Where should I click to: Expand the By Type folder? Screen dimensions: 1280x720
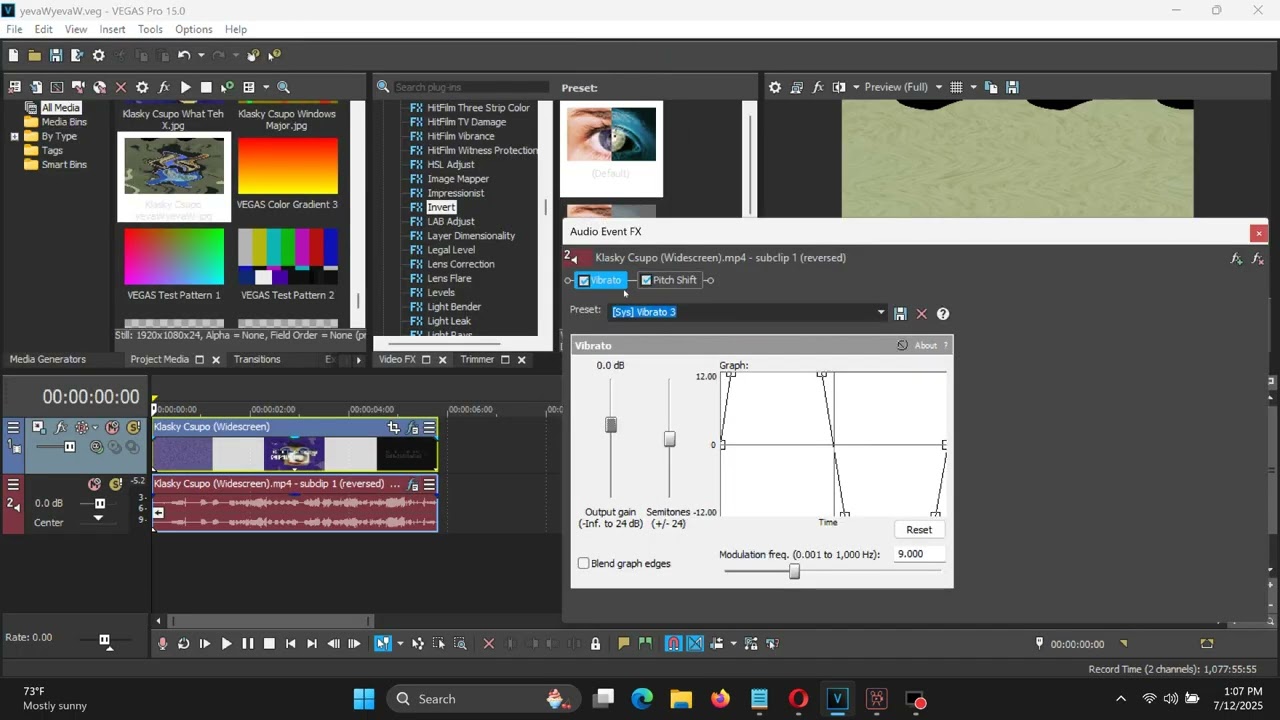click(x=14, y=136)
